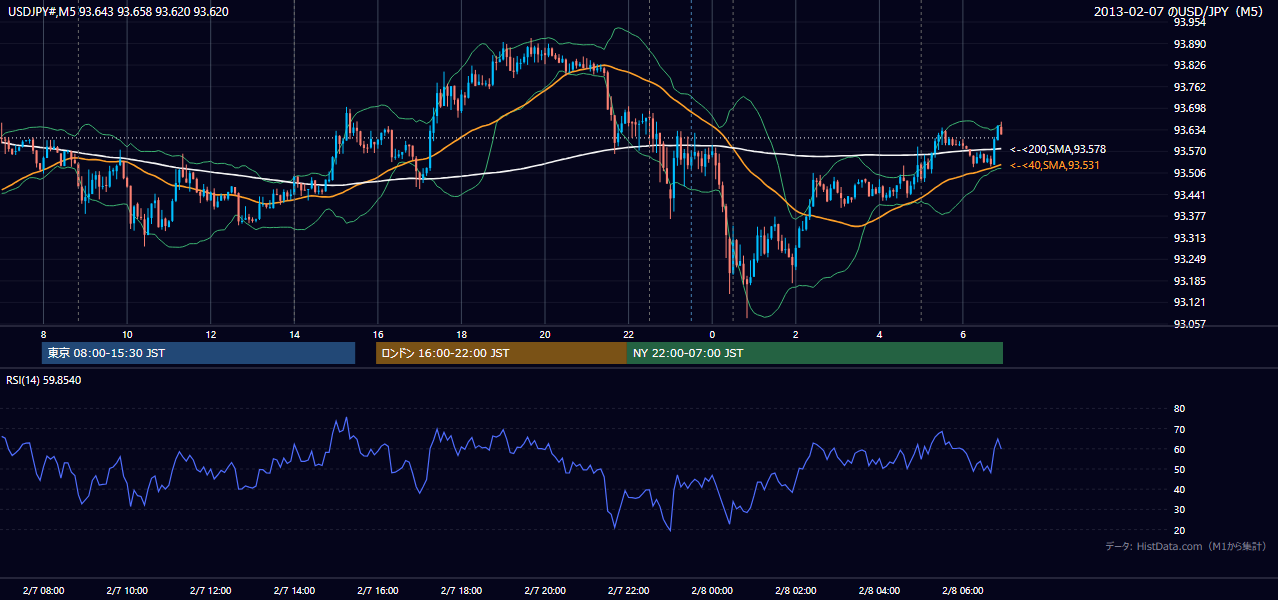The width and height of the screenshot is (1278, 600).
Task: Click the 2/8 00:00 time label
Action: click(x=712, y=590)
